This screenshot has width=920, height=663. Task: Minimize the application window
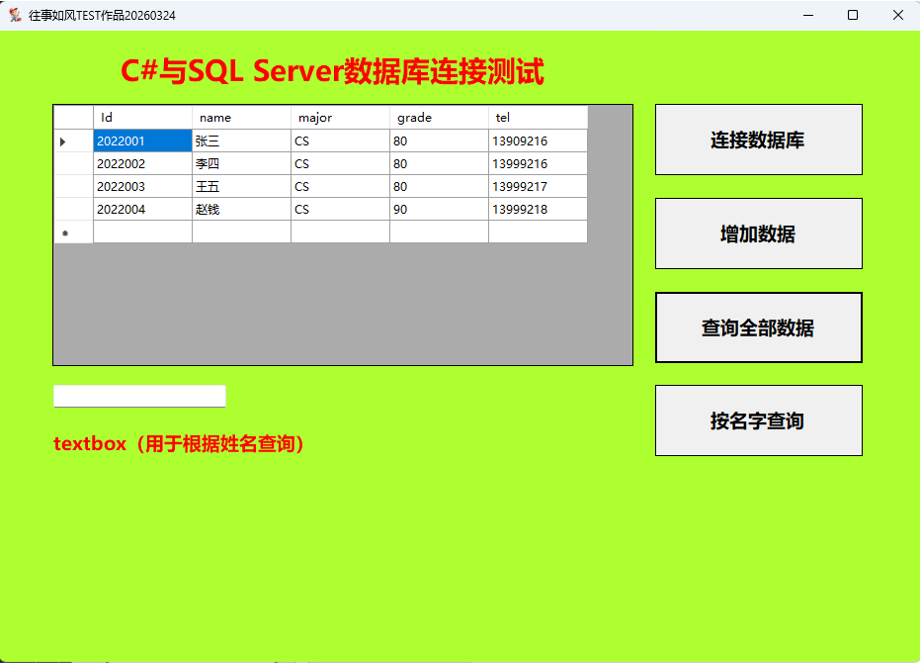806,15
